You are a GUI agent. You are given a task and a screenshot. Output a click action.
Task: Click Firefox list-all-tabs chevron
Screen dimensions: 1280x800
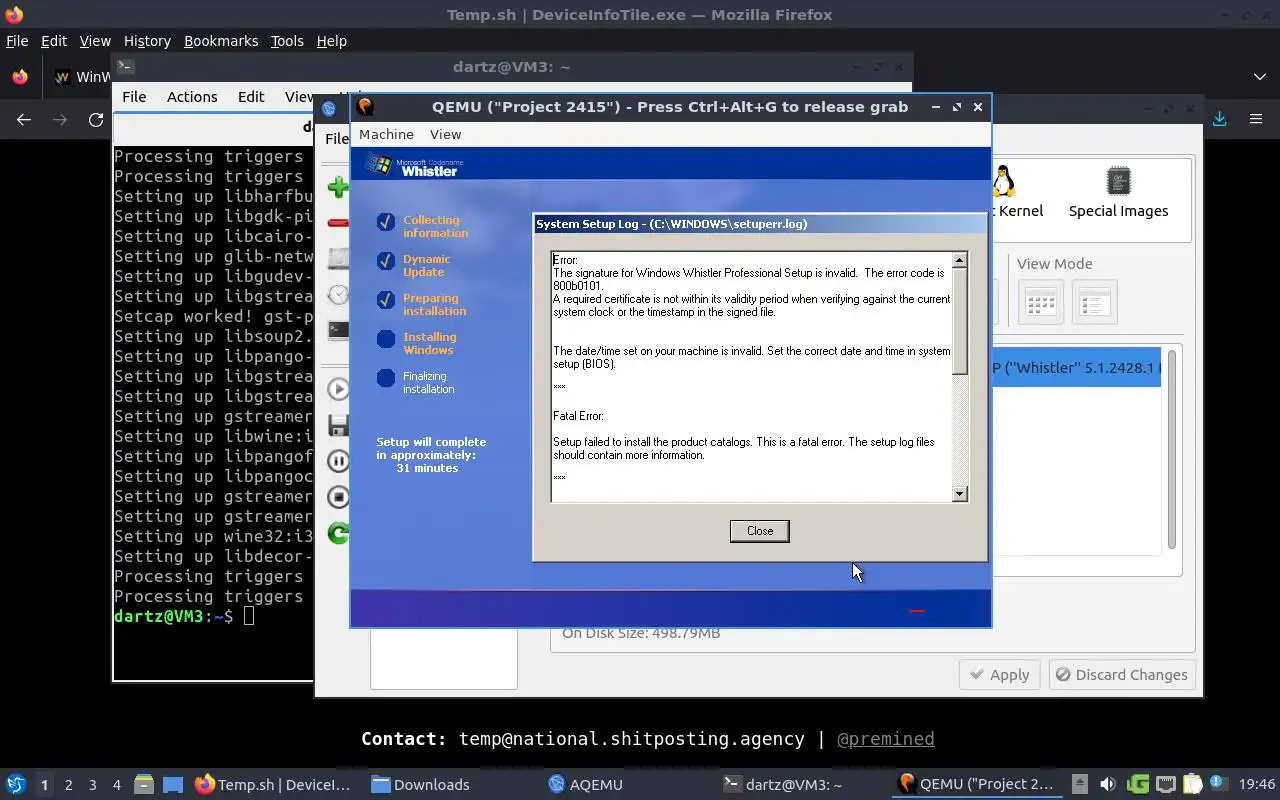tap(1259, 77)
